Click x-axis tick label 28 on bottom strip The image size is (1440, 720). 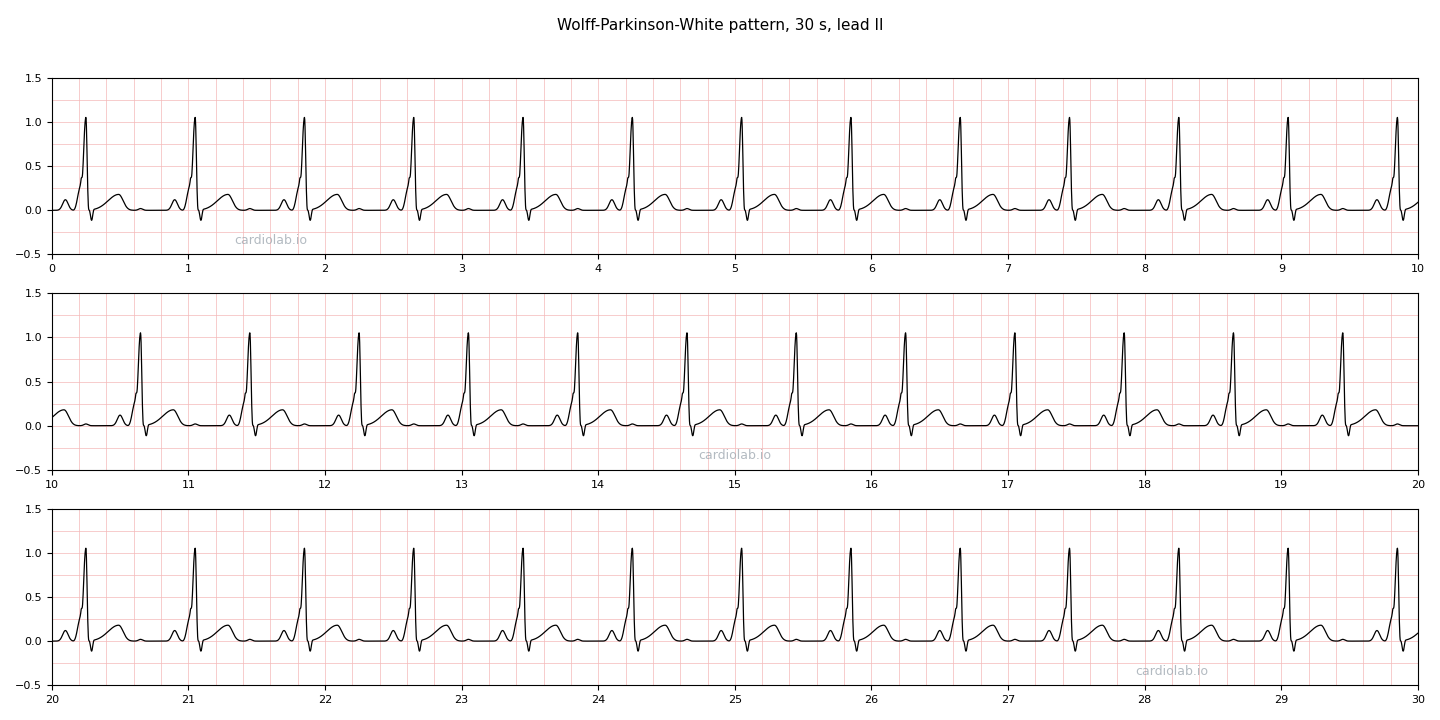[1145, 699]
